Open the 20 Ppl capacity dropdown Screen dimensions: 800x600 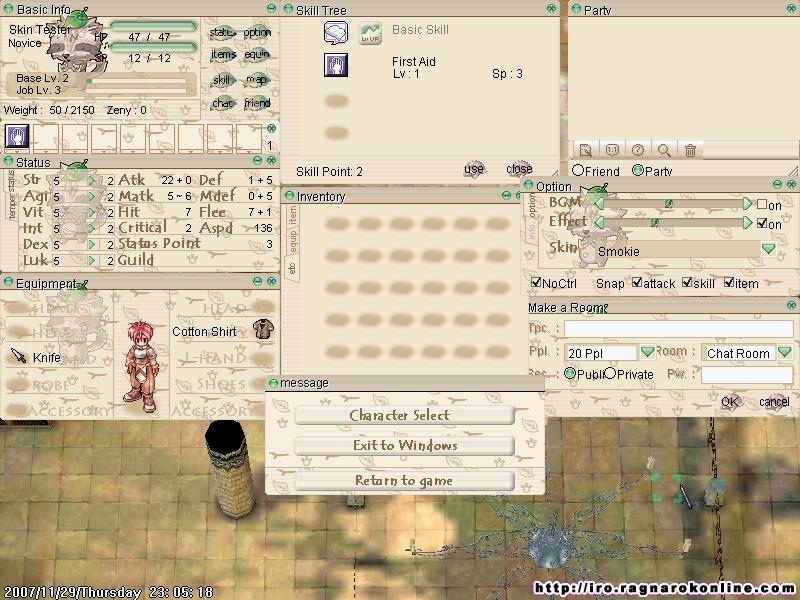tap(647, 352)
